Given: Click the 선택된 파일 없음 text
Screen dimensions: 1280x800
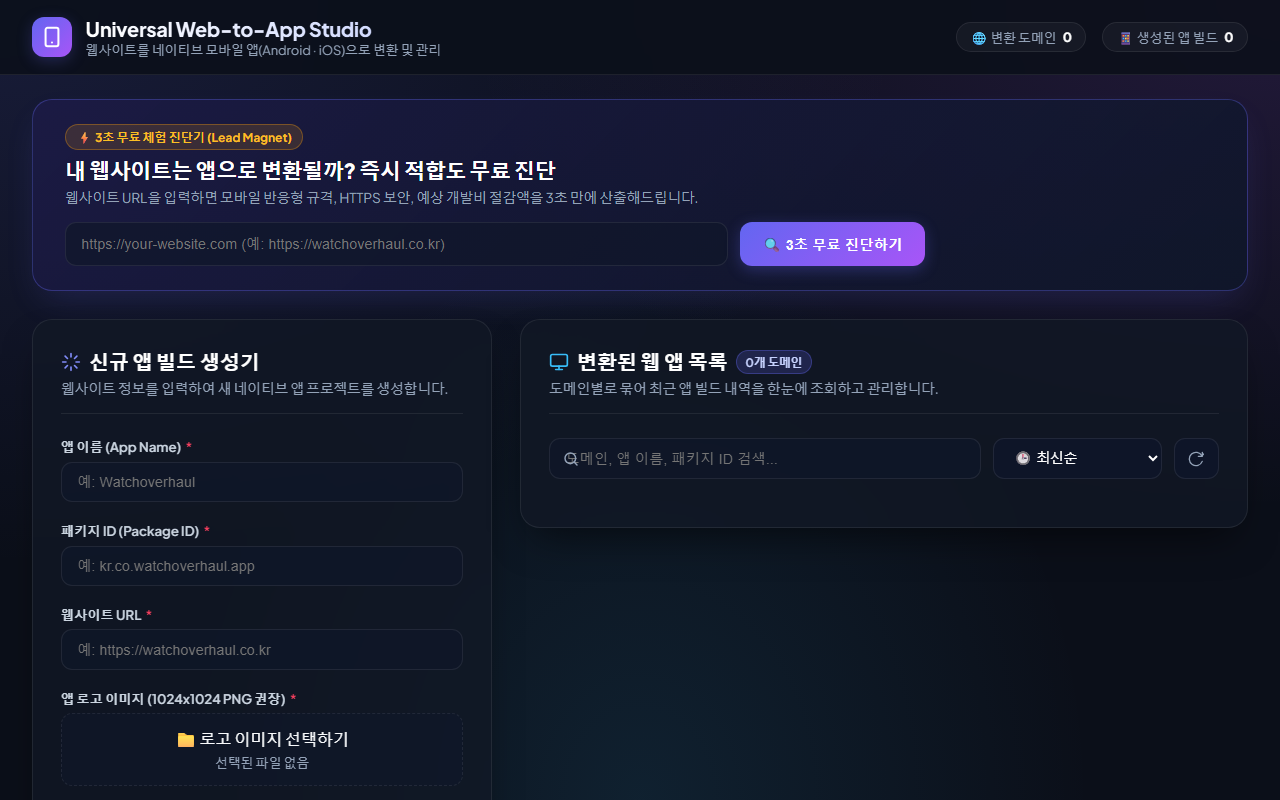Looking at the screenshot, I should 262,763.
